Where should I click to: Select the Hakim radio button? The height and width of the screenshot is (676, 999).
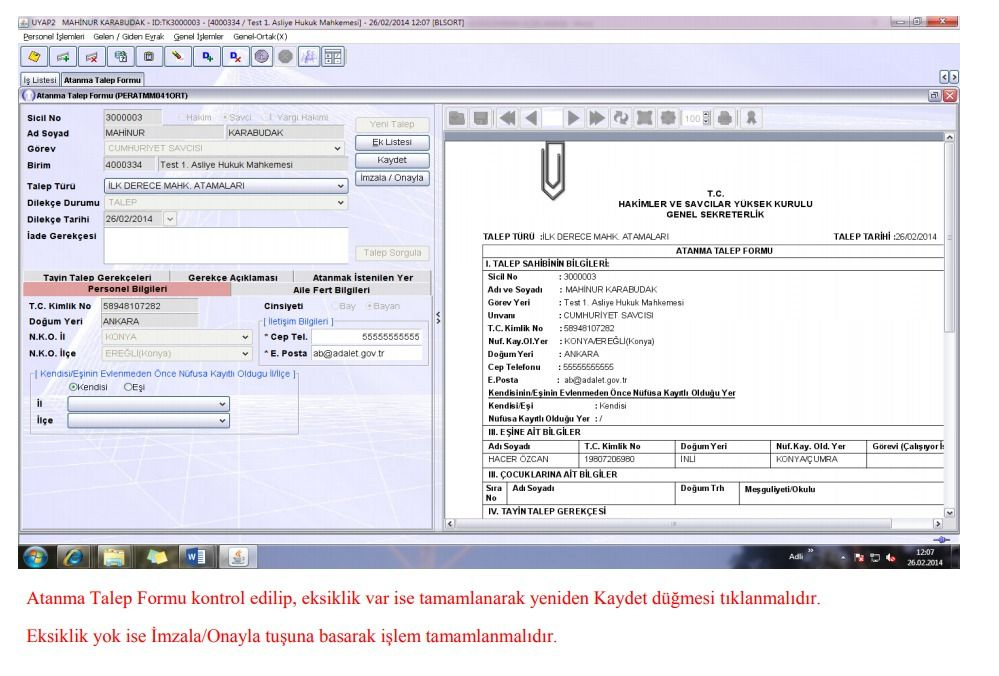[x=195, y=117]
